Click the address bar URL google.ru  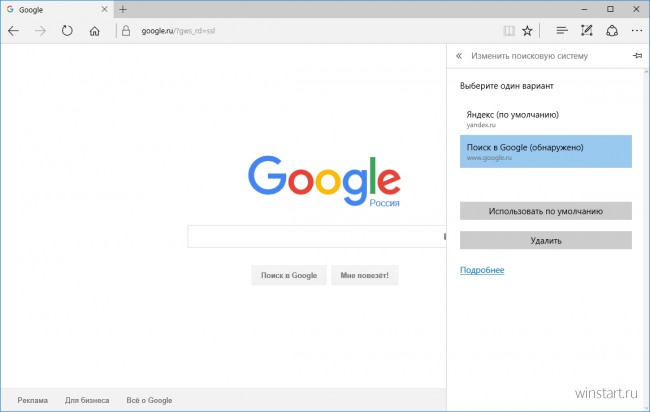[178, 31]
